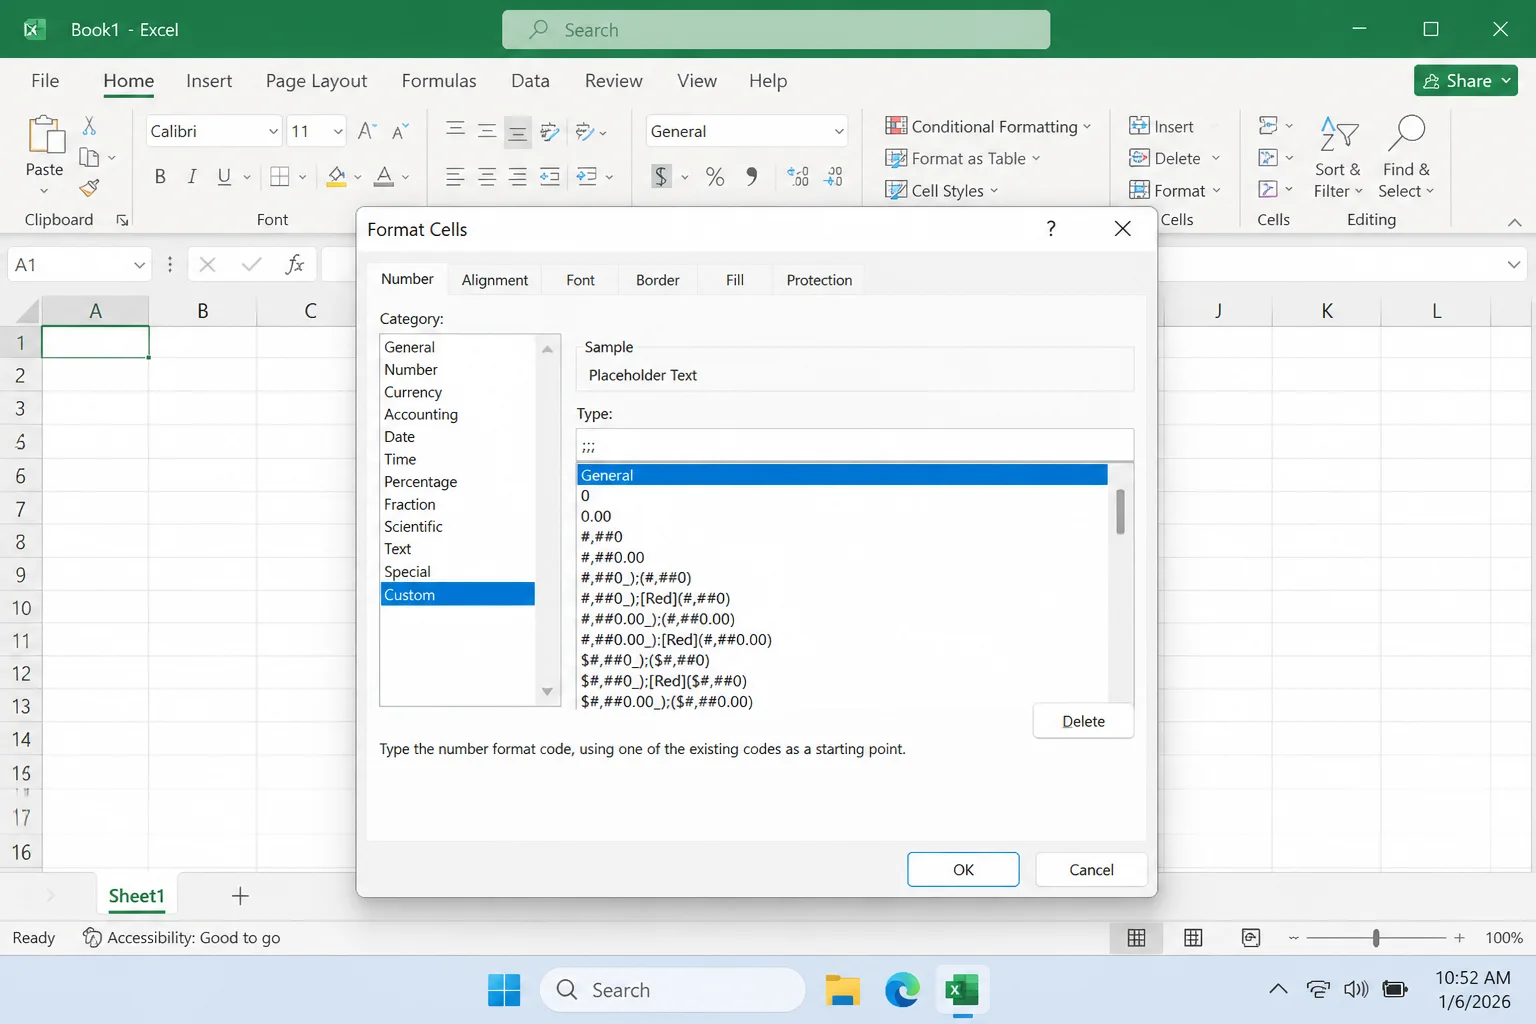Select Currency in Category list

click(458, 392)
